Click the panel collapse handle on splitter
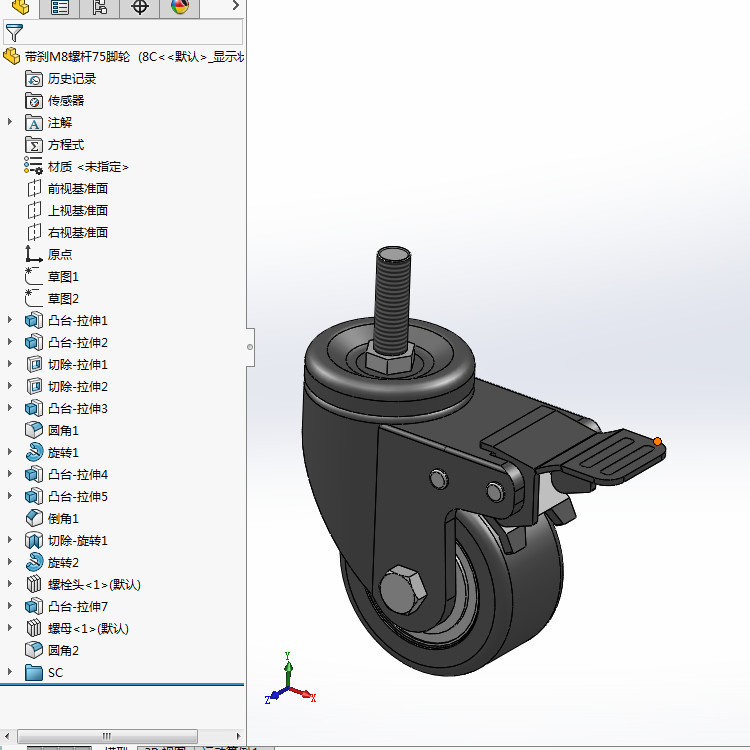 tap(250, 347)
